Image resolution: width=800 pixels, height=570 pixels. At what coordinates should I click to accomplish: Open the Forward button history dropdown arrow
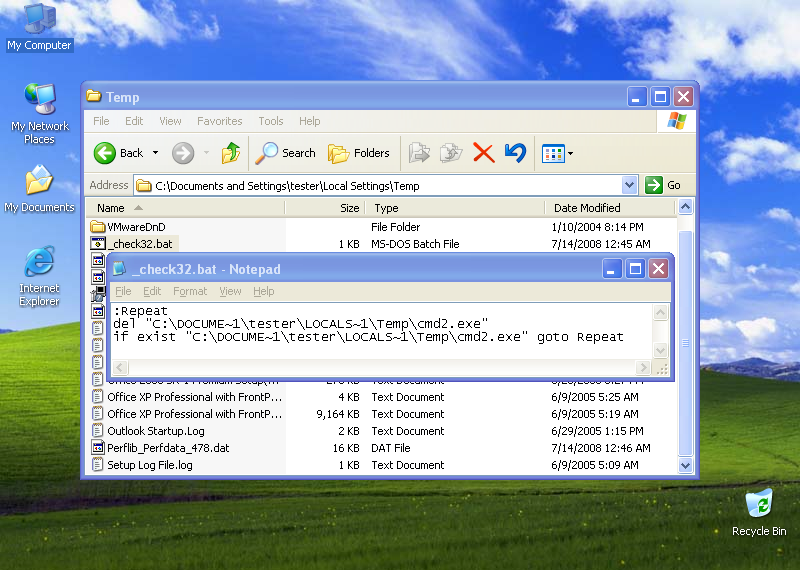[x=206, y=153]
